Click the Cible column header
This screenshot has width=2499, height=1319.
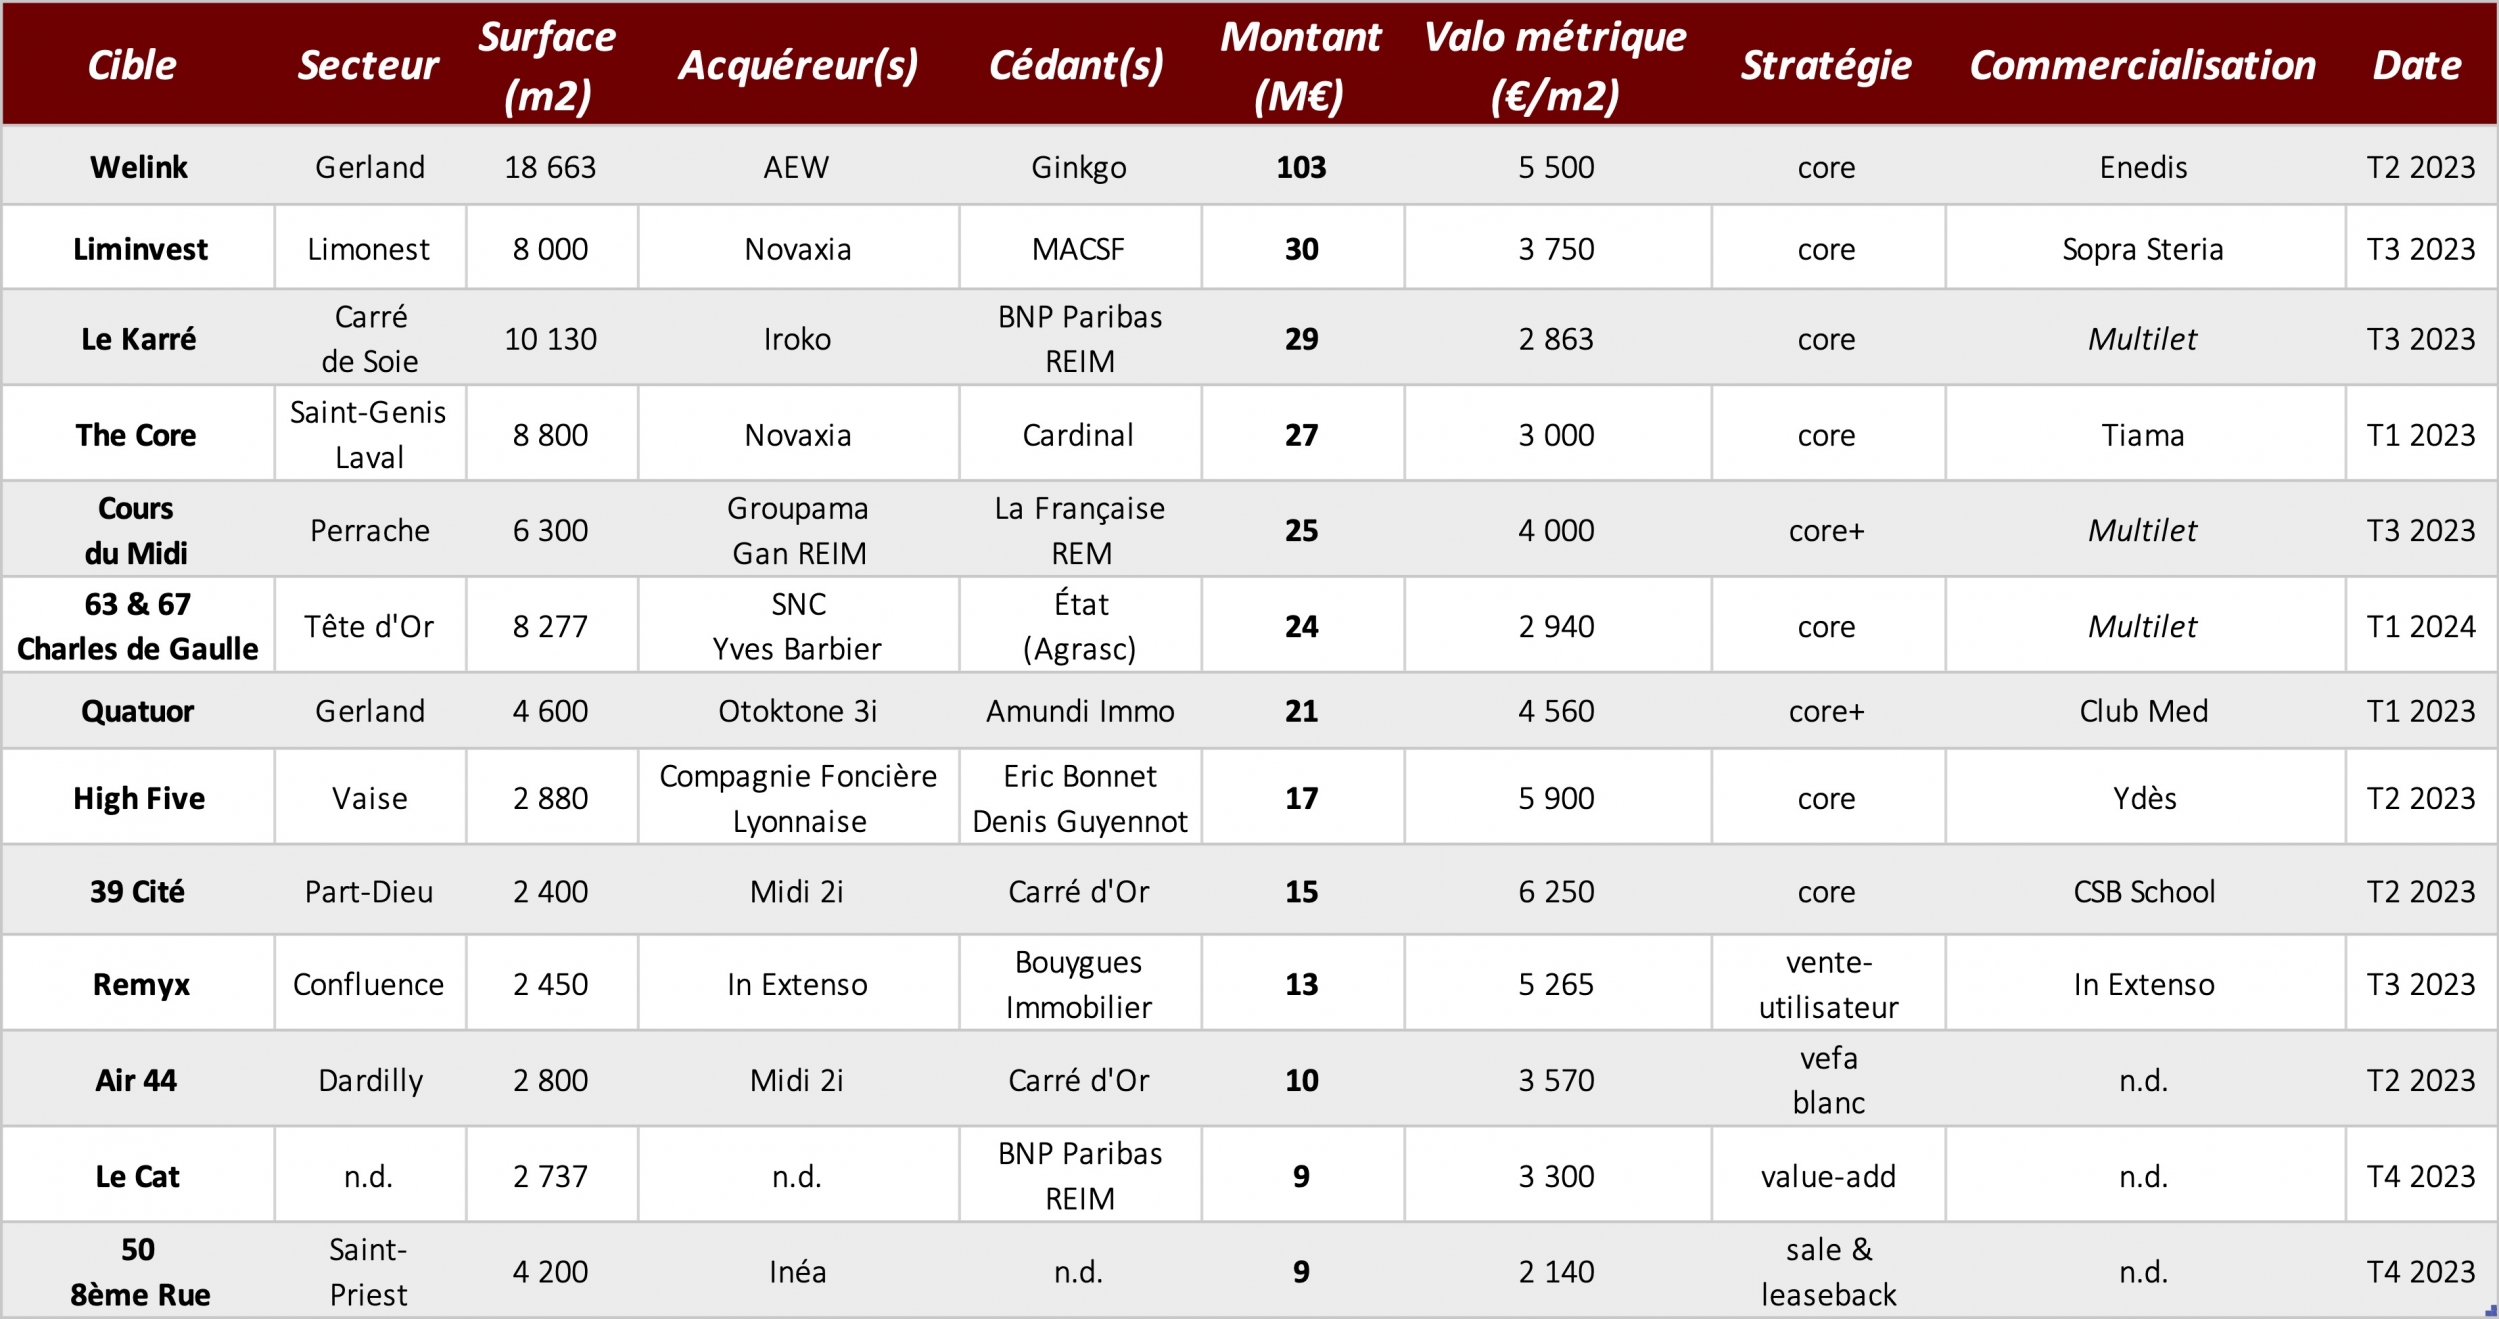pos(132,65)
